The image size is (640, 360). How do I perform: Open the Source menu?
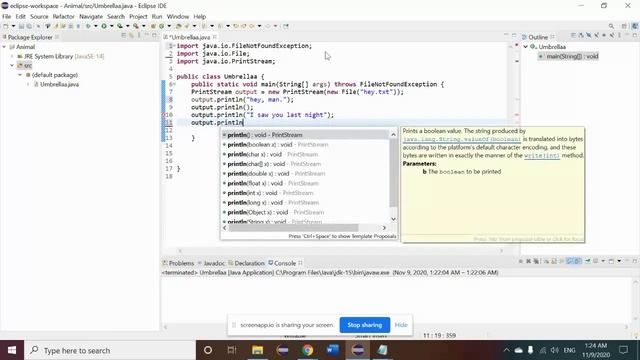tap(39, 16)
